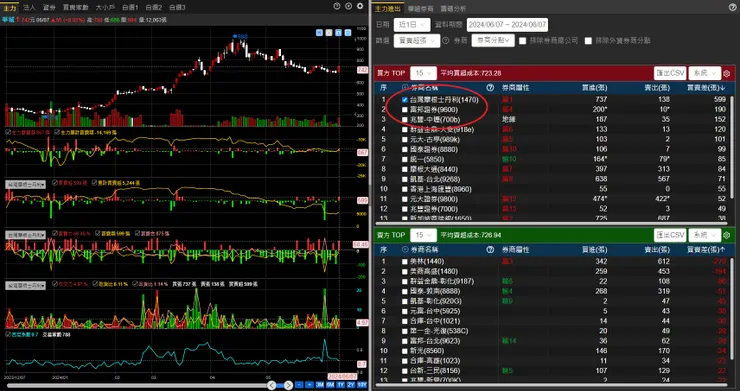Open the 籌碼分析 tab
The height and width of the screenshot is (391, 740).
(x=453, y=8)
